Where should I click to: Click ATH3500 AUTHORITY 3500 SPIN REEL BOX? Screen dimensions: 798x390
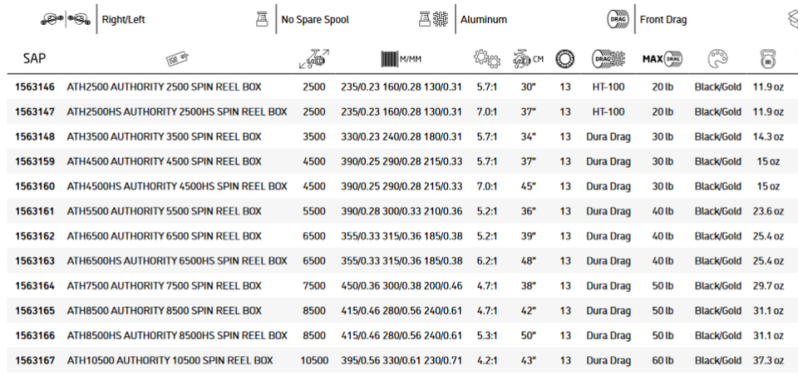tap(164, 136)
